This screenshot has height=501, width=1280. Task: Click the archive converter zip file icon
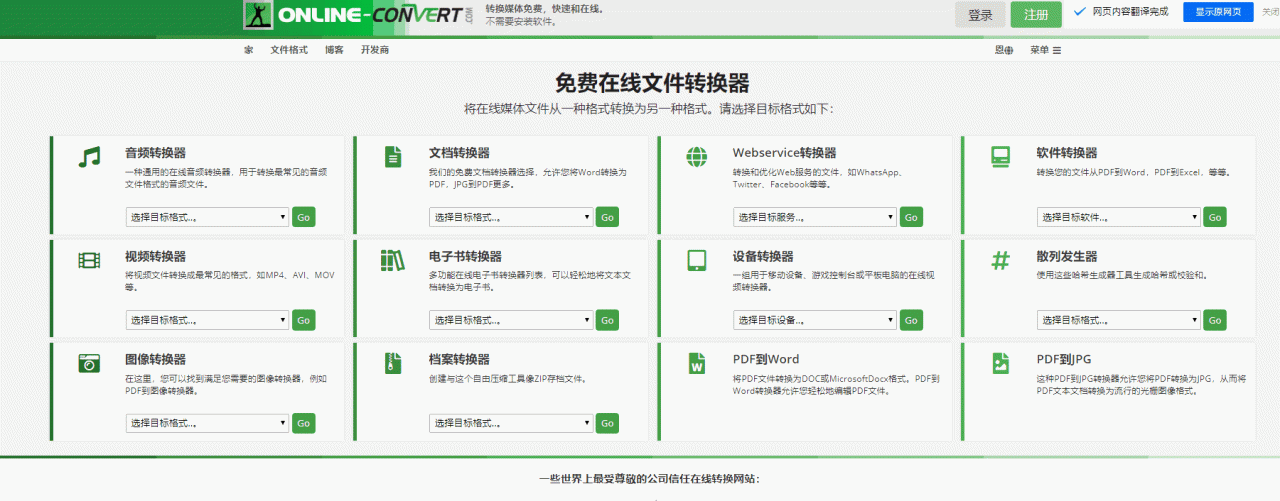(394, 364)
